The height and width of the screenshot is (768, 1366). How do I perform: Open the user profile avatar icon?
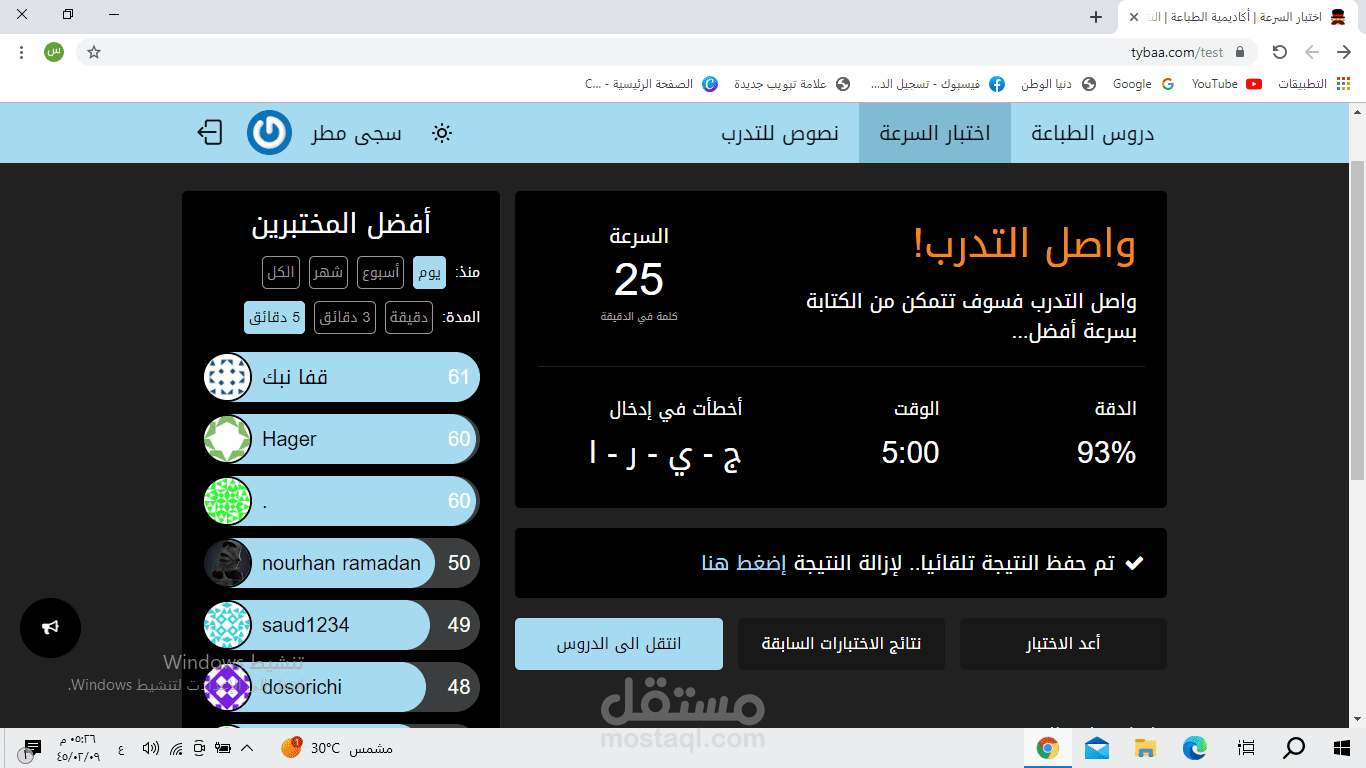pyautogui.click(x=269, y=132)
